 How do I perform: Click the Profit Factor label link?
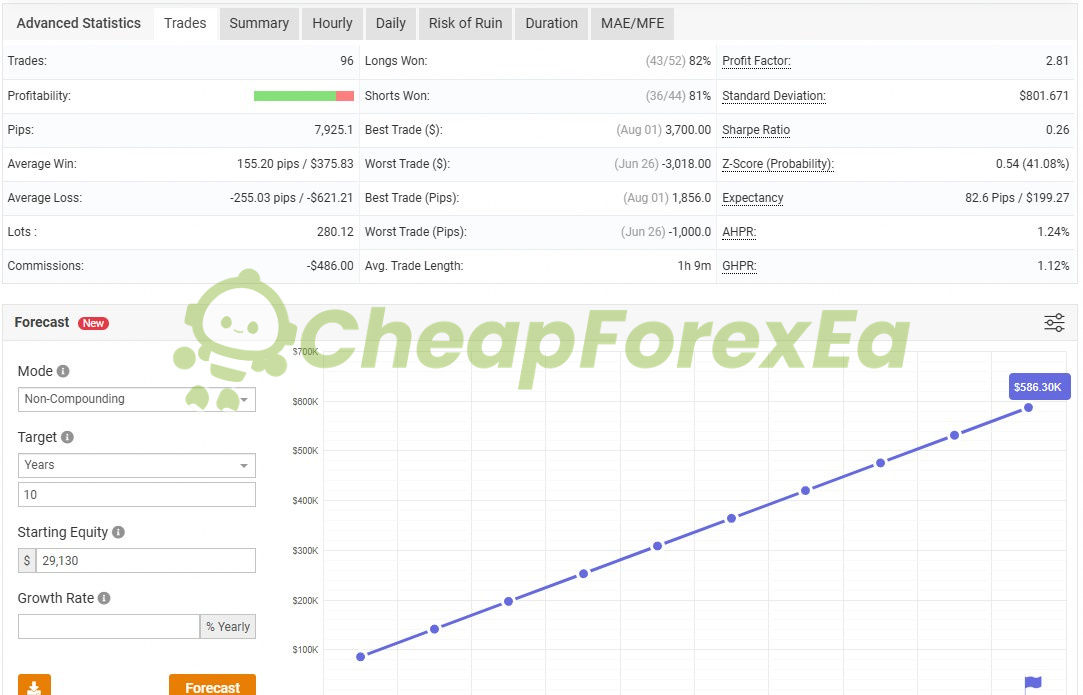(756, 61)
